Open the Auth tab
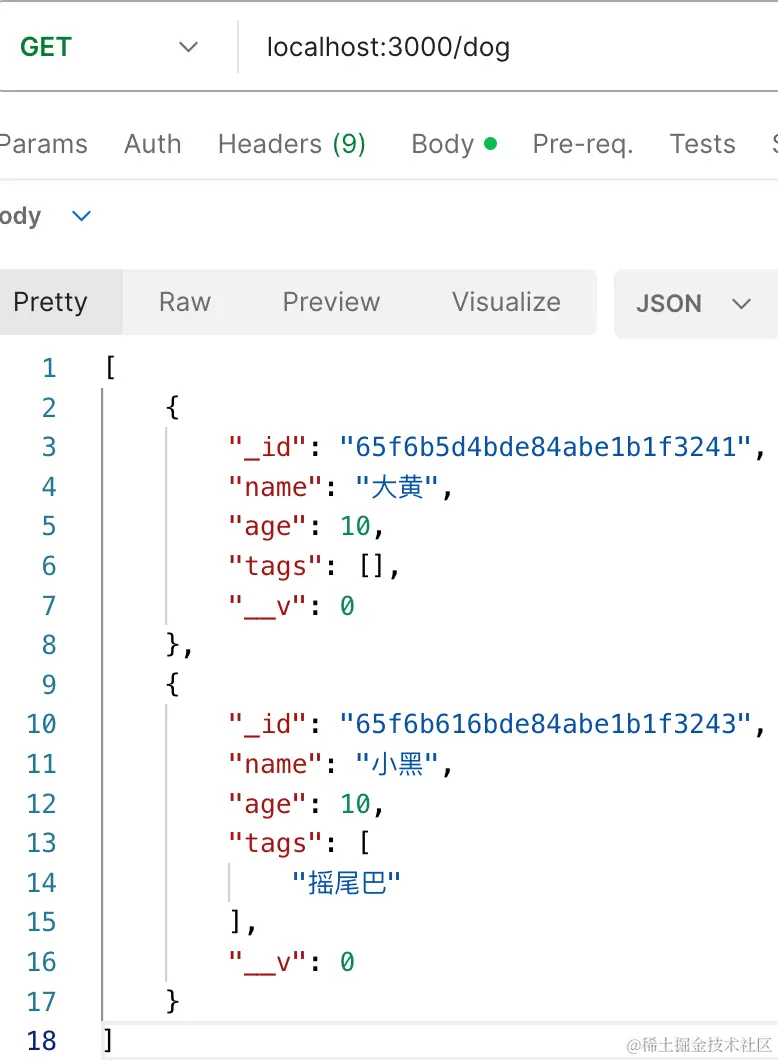Screen dimensions: 778x1060 point(153,144)
